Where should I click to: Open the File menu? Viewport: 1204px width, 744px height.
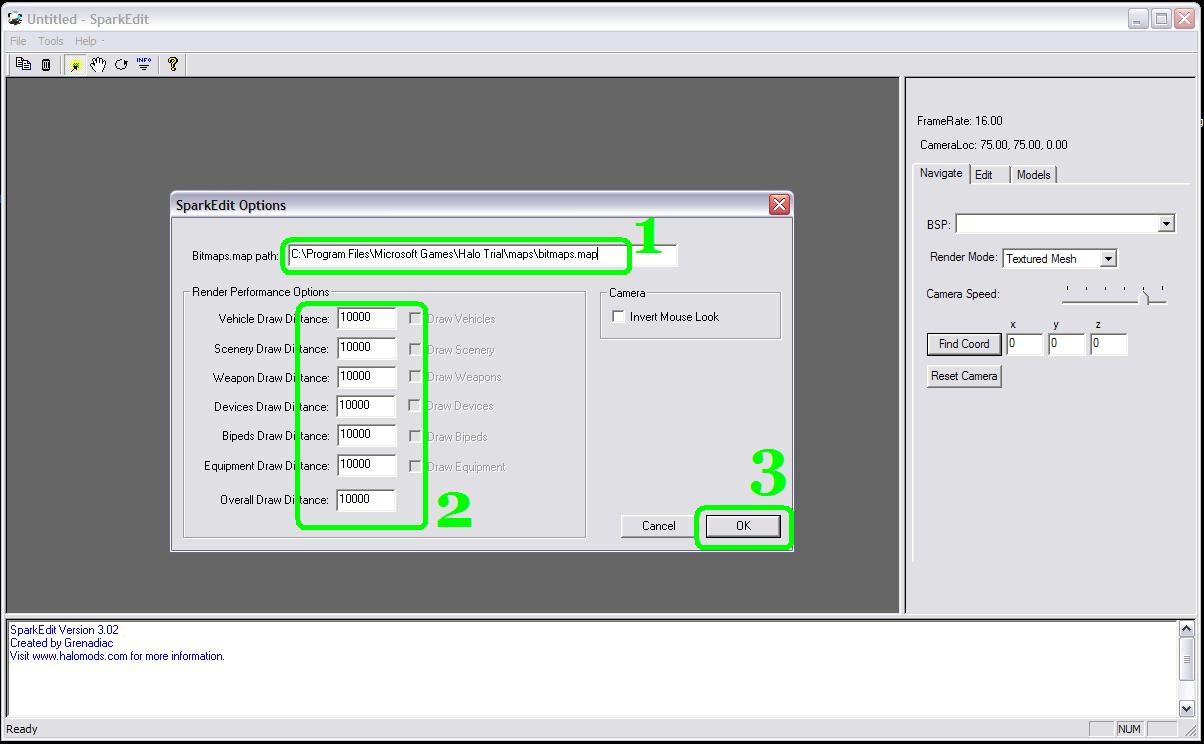tap(18, 41)
